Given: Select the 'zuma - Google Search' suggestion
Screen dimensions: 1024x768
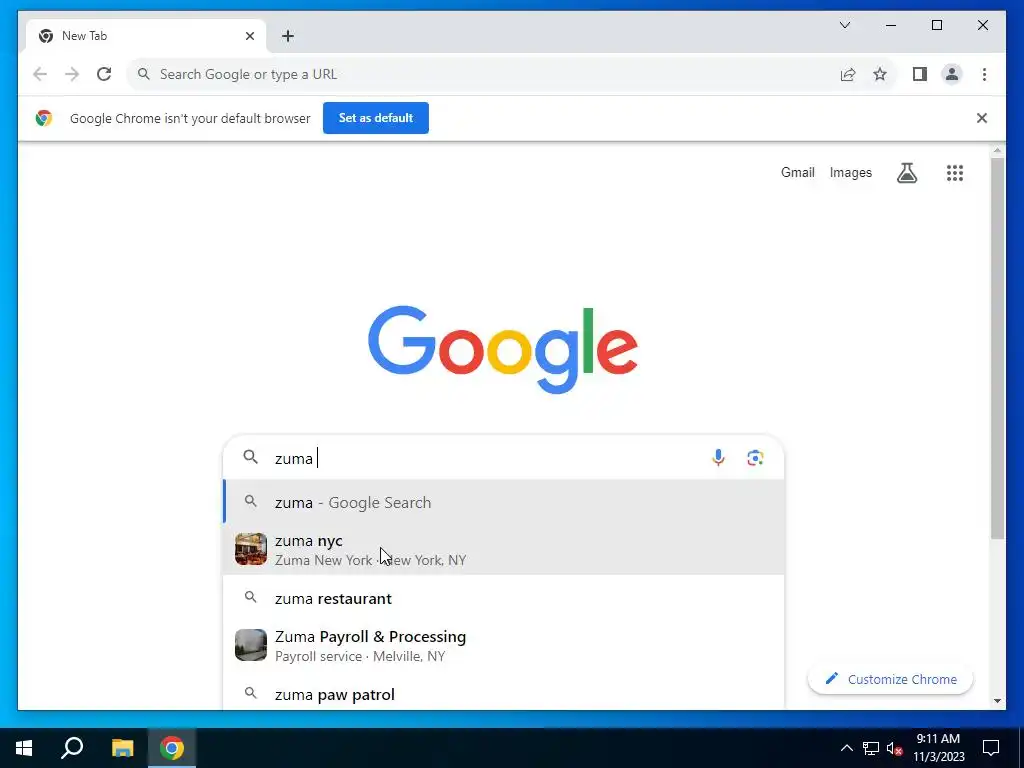Looking at the screenshot, I should (x=504, y=502).
